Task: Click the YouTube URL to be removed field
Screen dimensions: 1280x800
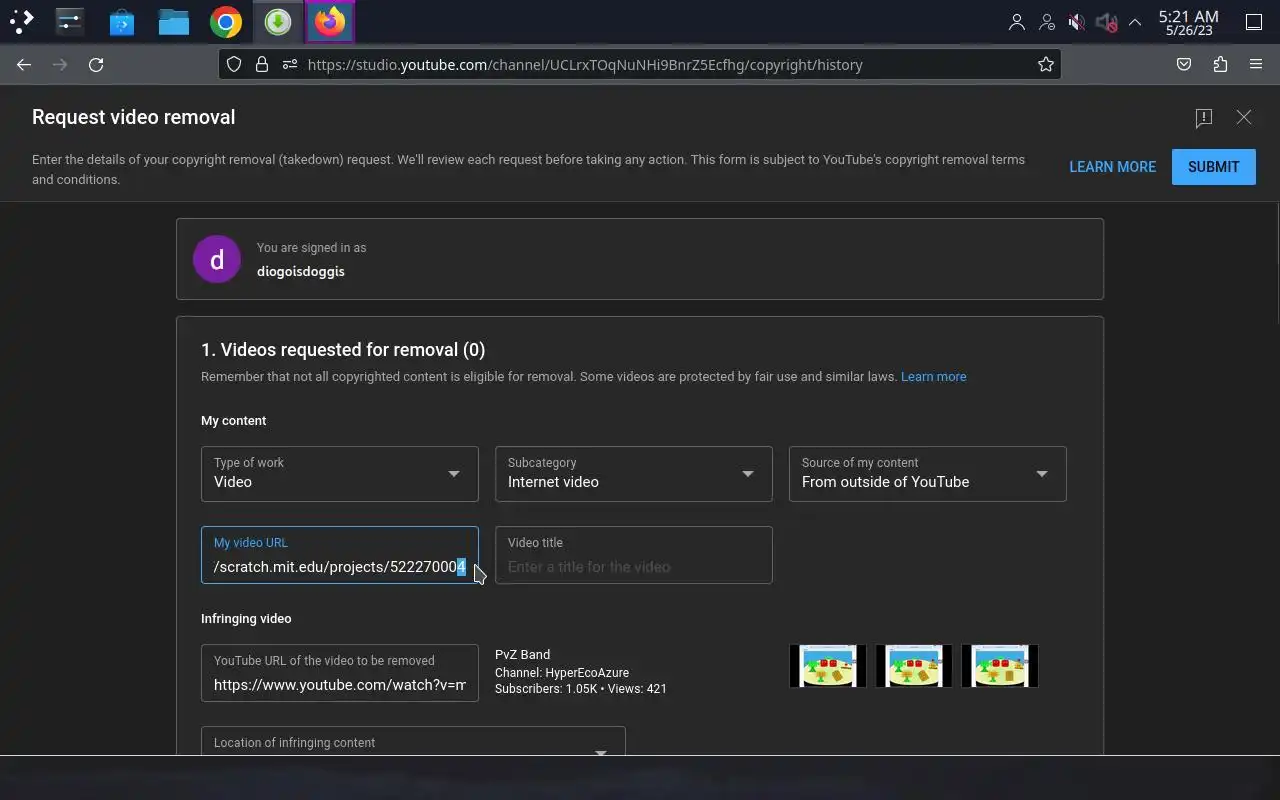Action: [340, 673]
